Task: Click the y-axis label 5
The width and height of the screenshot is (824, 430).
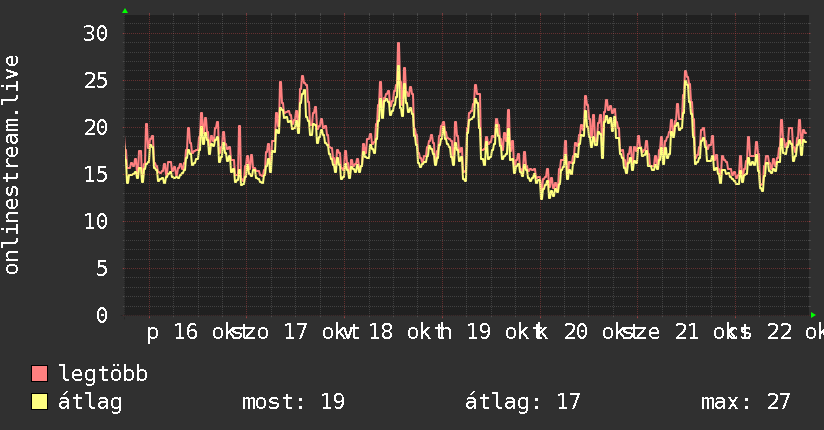Action: coord(101,269)
